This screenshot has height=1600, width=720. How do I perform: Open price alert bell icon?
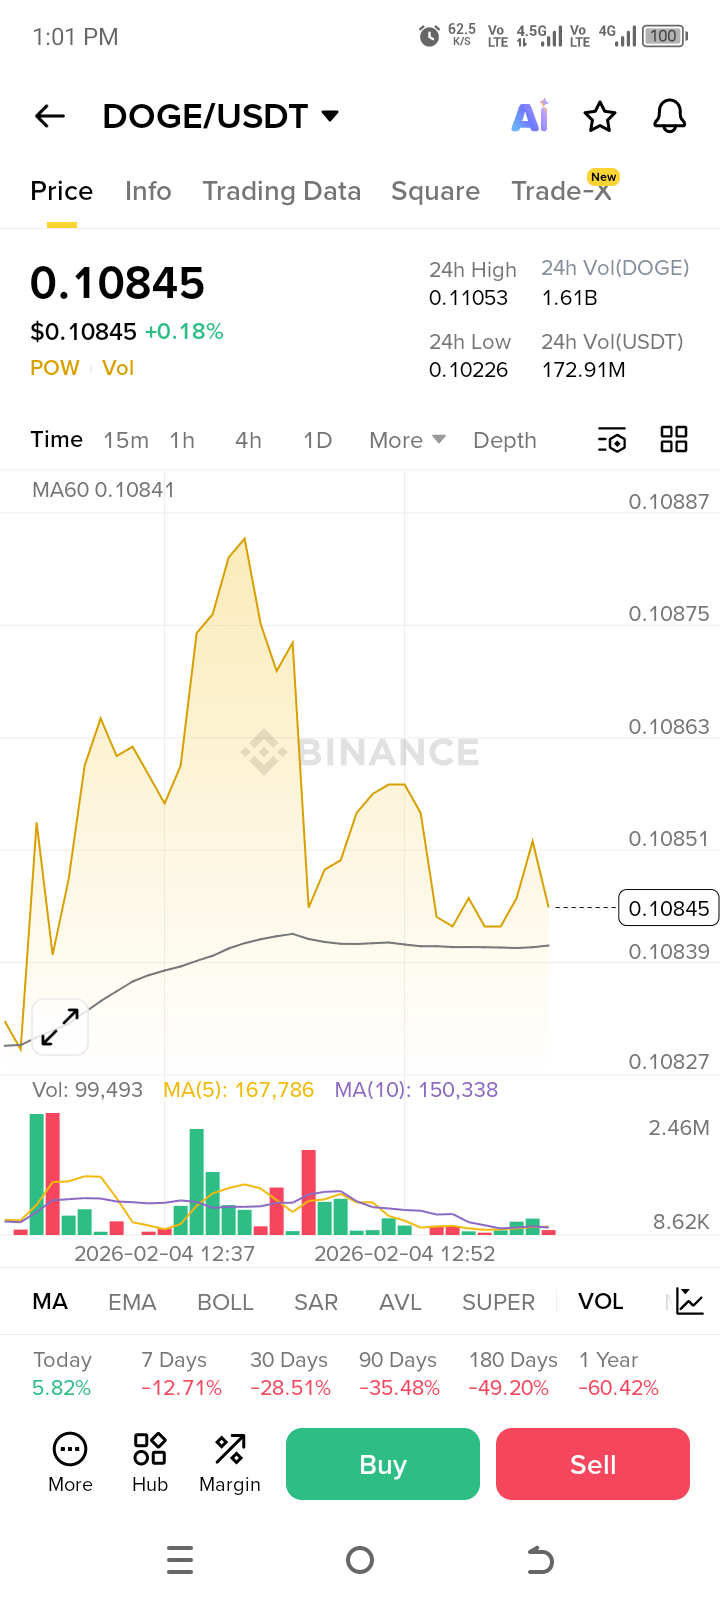[x=669, y=116]
